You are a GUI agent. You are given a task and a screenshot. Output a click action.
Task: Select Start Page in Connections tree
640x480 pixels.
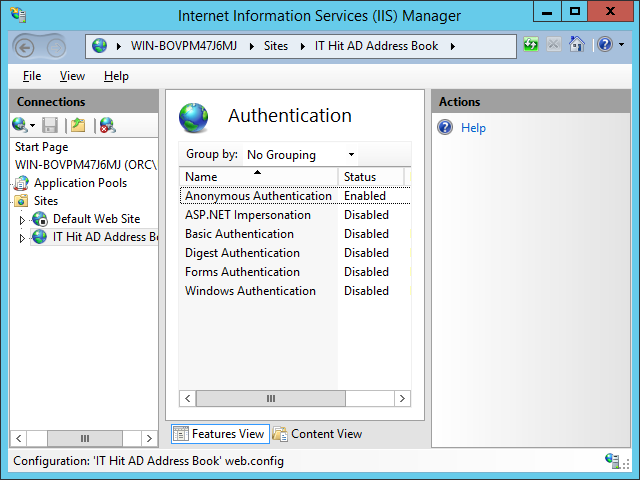pos(42,147)
